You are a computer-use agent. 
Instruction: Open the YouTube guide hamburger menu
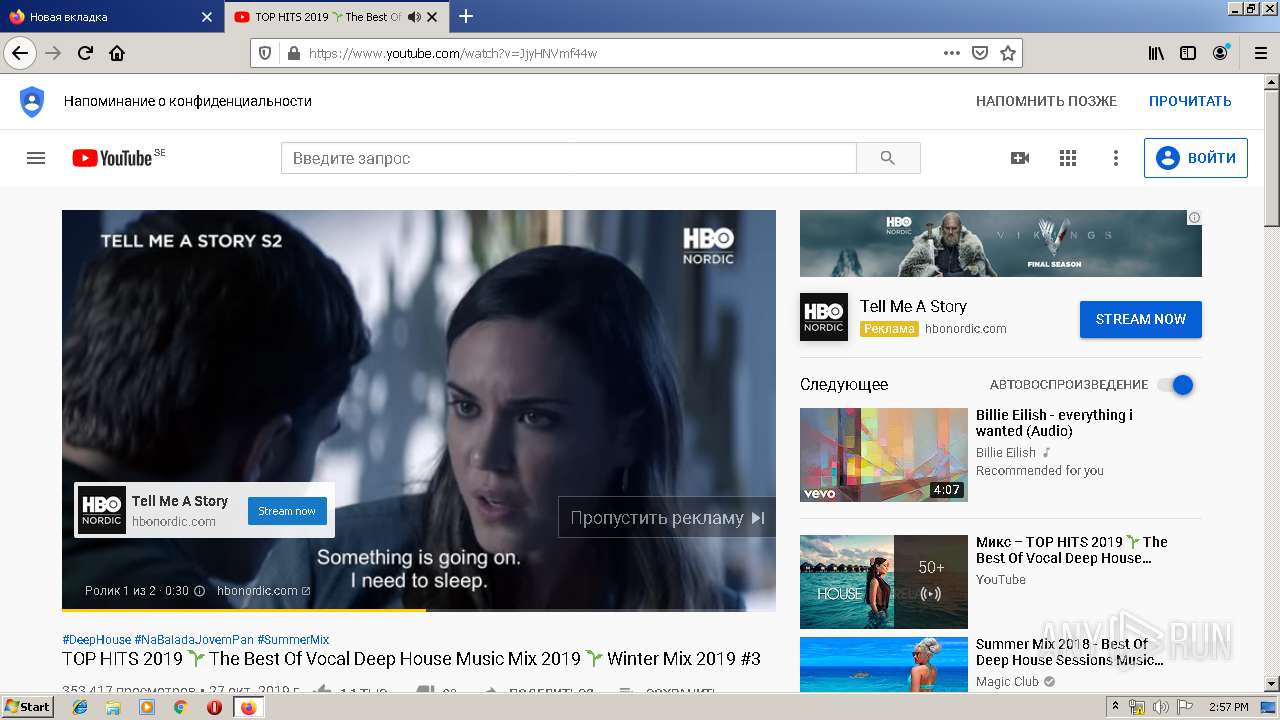(36, 158)
